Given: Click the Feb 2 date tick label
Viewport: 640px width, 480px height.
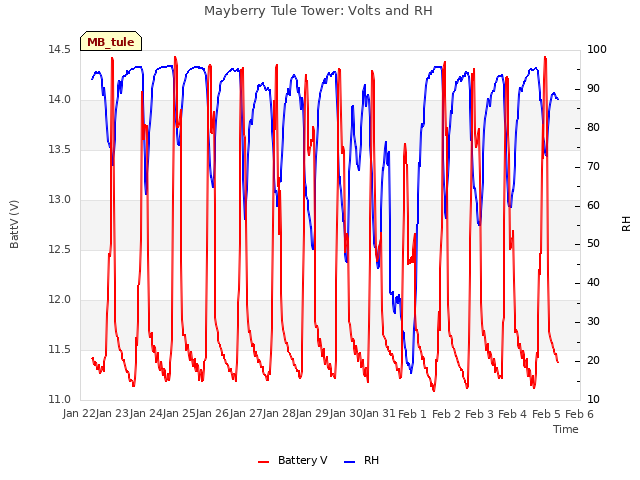Looking at the screenshot, I should point(446,414).
